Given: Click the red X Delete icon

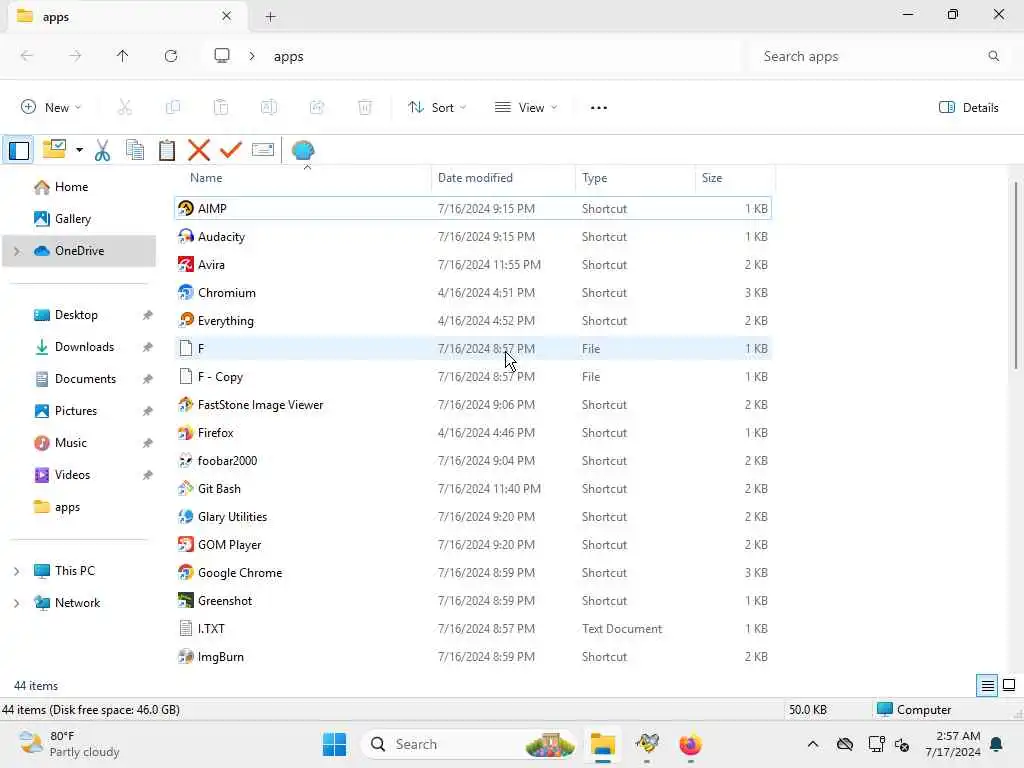Looking at the screenshot, I should [199, 150].
